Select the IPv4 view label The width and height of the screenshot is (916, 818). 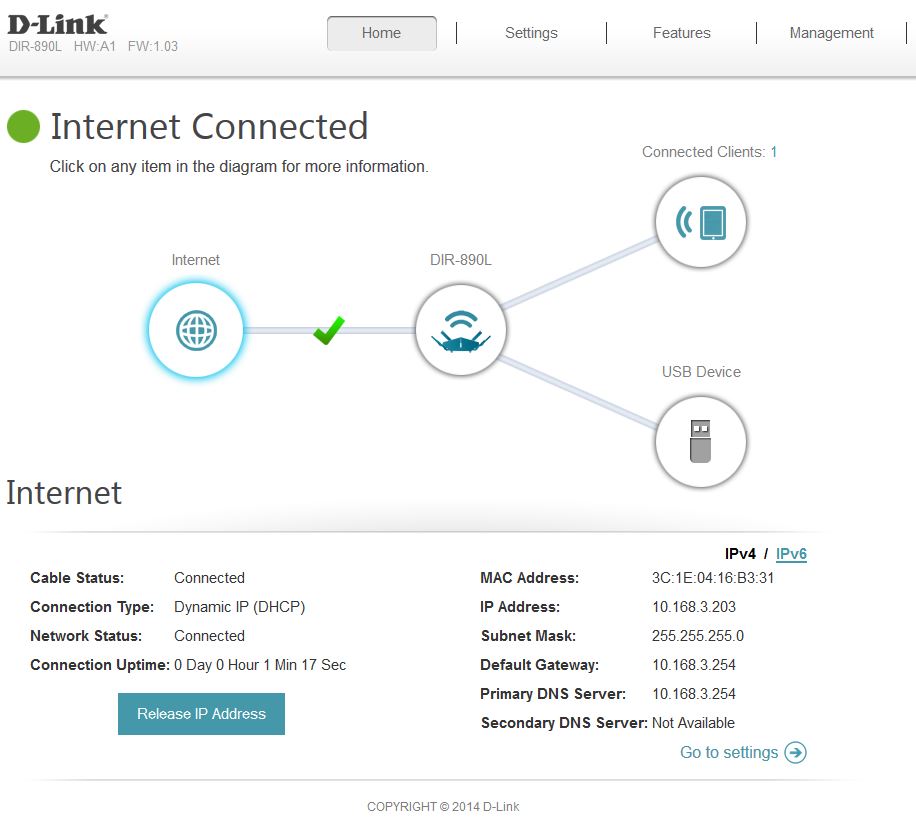pos(740,553)
